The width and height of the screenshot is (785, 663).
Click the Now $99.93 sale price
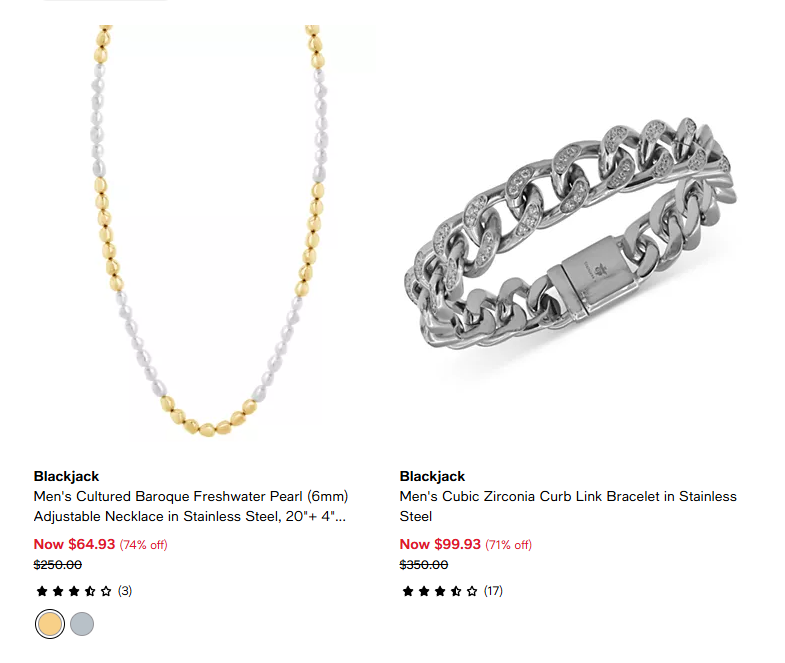click(x=440, y=544)
